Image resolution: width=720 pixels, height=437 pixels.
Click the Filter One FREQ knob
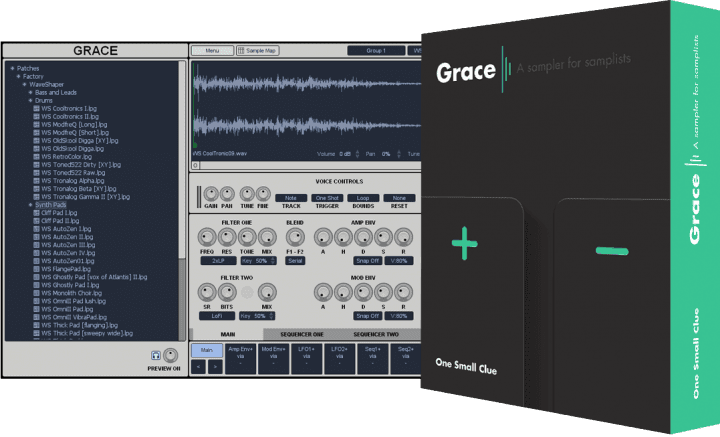coord(207,237)
